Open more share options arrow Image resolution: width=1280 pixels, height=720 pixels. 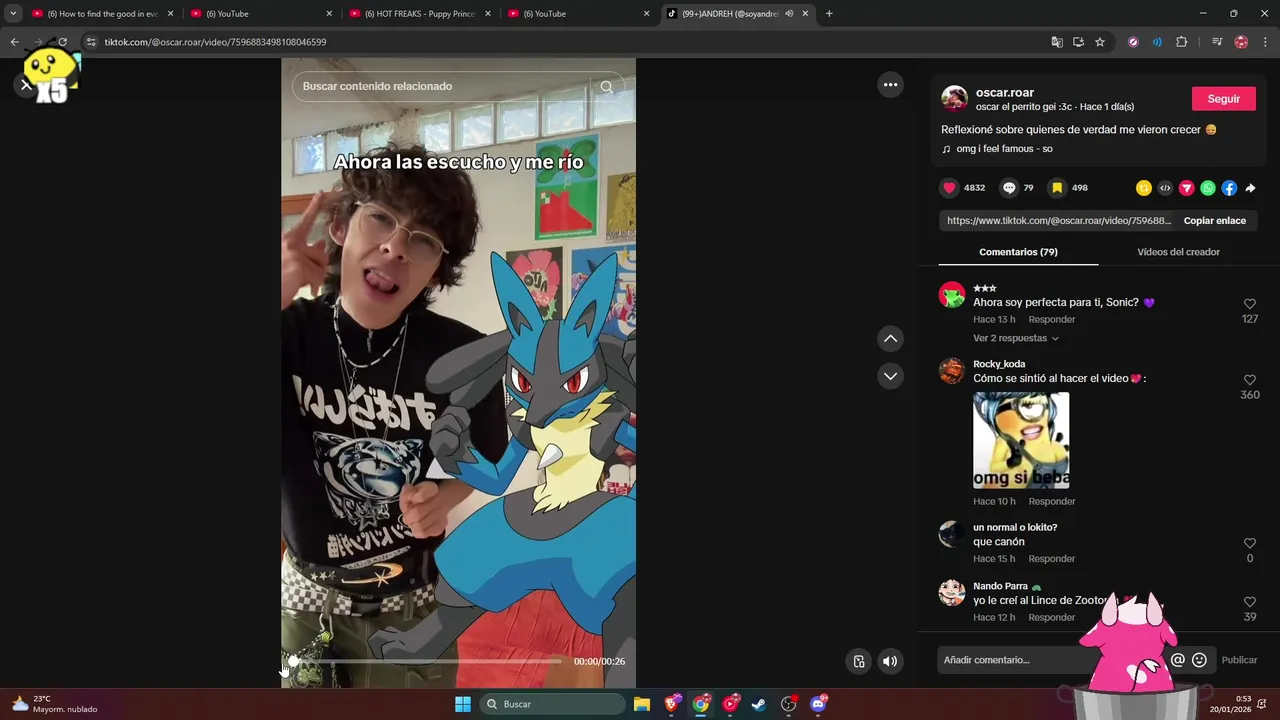coord(1250,188)
